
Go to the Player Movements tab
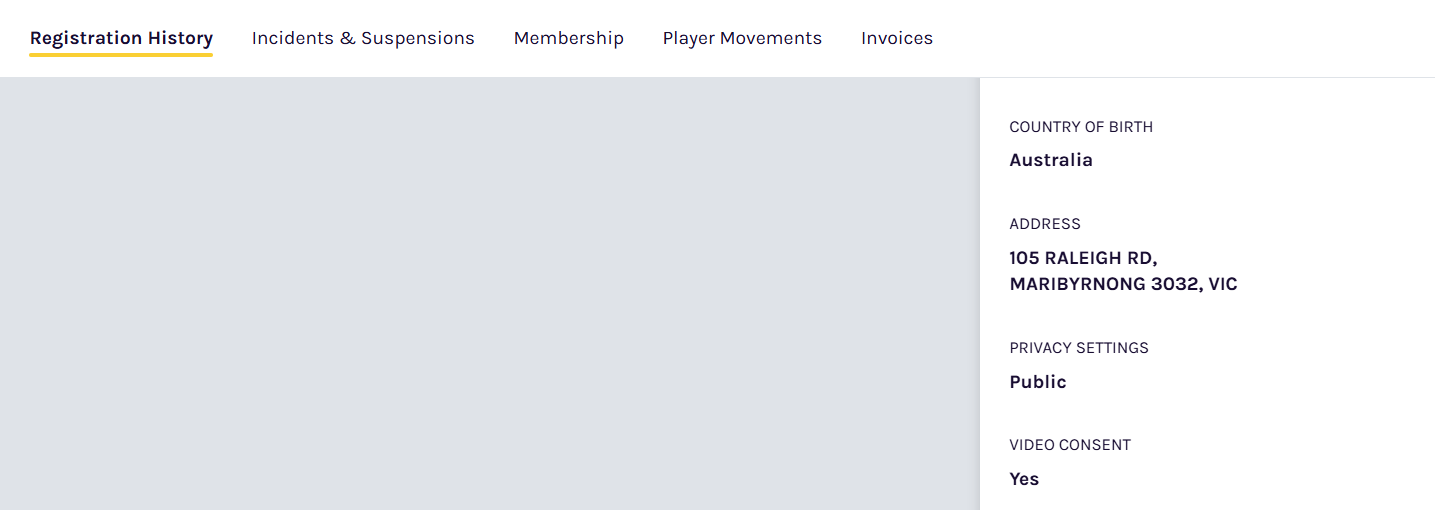(742, 38)
